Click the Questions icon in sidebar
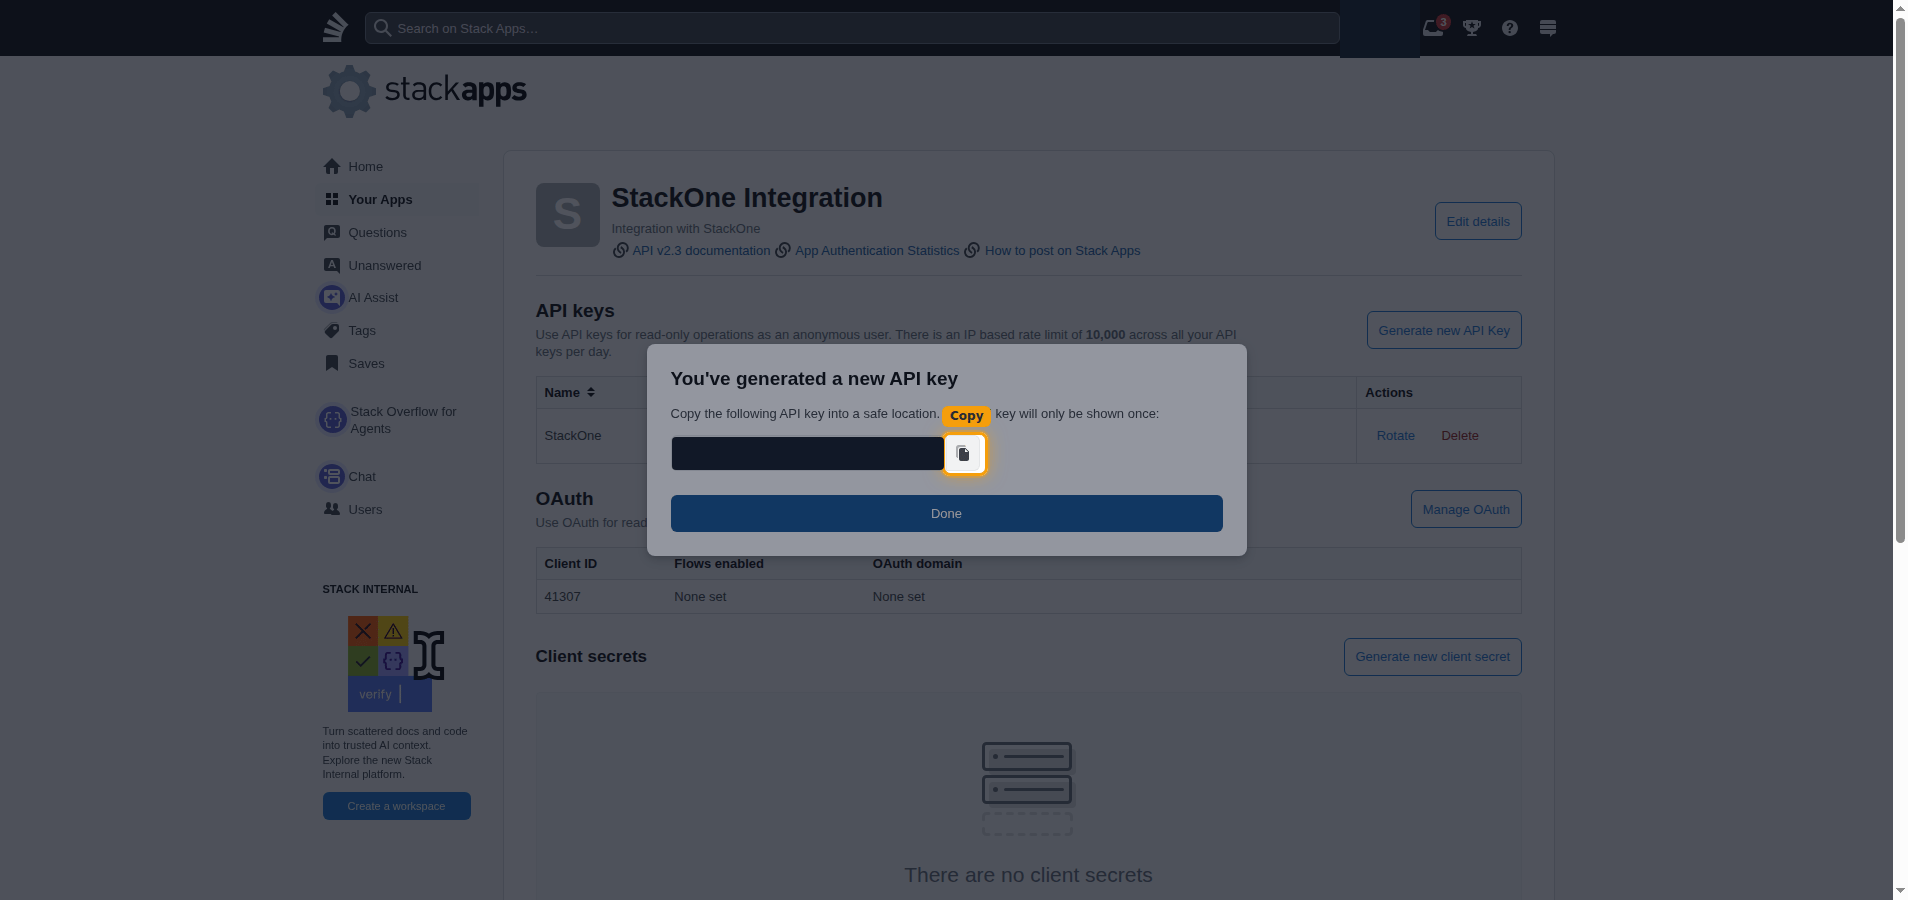Screen dimensions: 1908x900 pos(332,232)
